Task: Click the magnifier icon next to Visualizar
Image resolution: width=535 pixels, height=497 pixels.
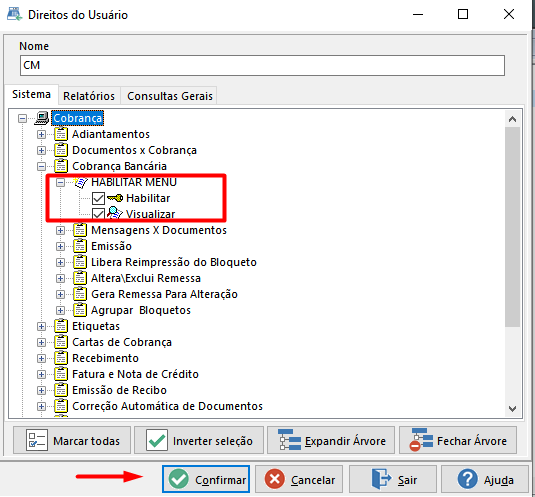Action: [x=115, y=213]
